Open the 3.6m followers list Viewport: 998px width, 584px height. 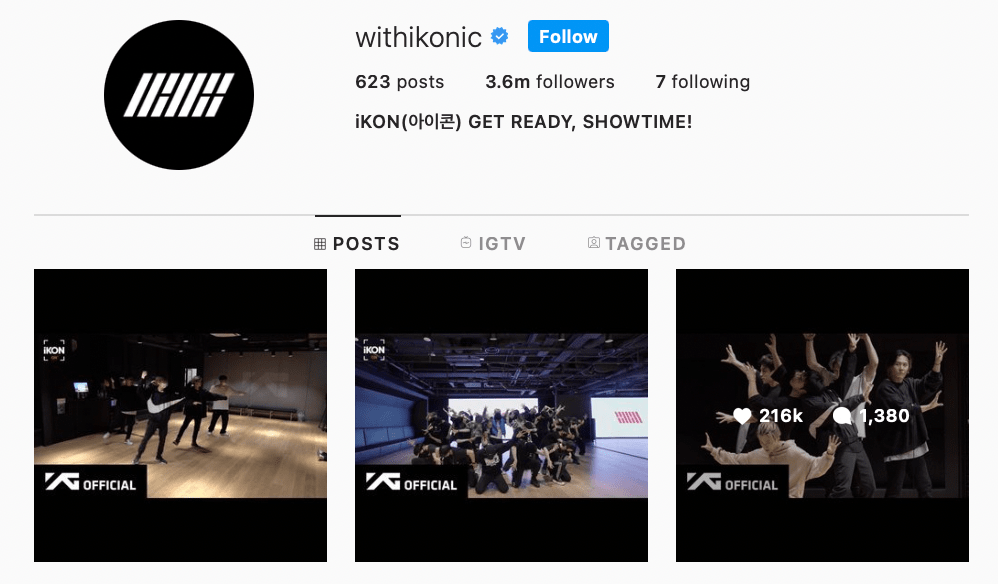pyautogui.click(x=550, y=82)
